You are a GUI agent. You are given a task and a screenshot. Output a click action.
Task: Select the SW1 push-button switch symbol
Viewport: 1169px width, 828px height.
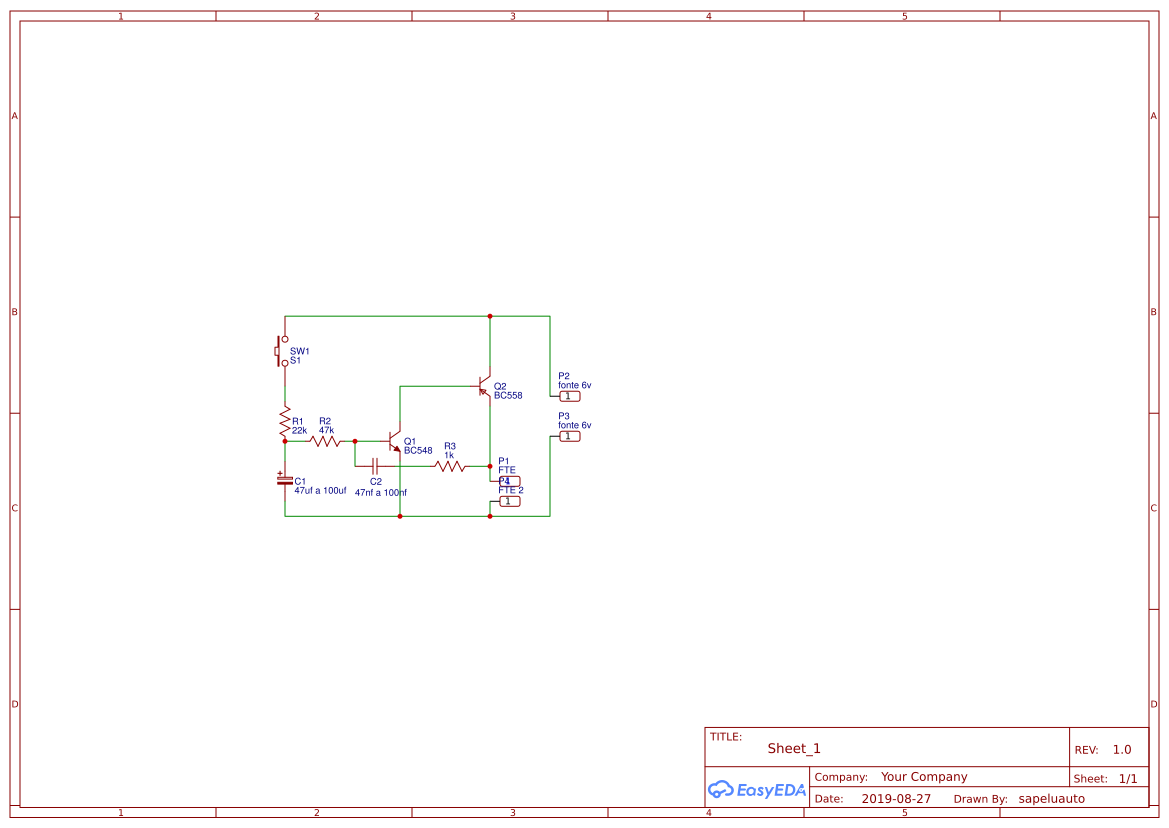coord(283,352)
